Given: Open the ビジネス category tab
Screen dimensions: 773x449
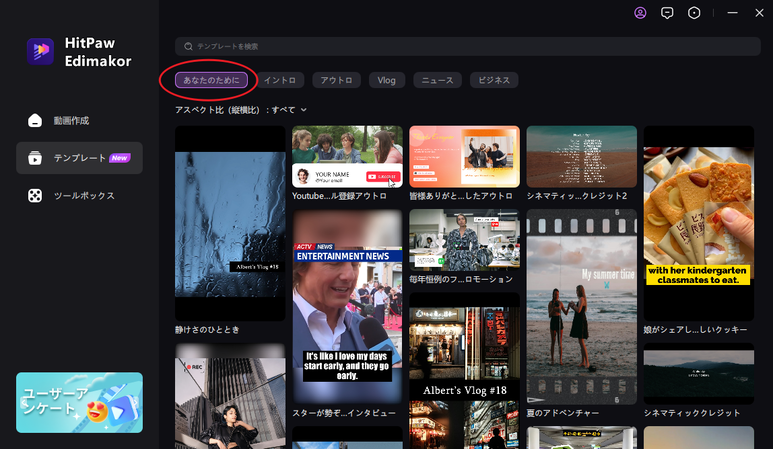Looking at the screenshot, I should (494, 80).
